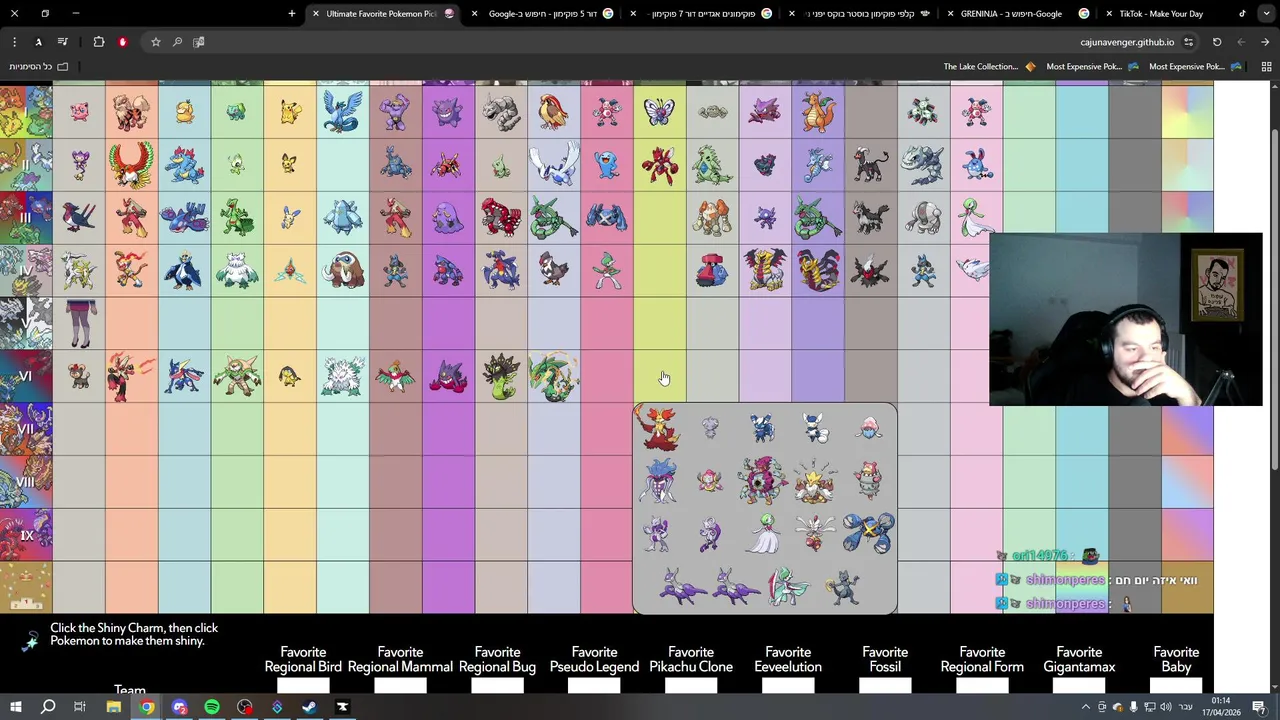This screenshot has width=1280, height=720.
Task: Select Lugia in the generation II row
Action: tap(554, 165)
